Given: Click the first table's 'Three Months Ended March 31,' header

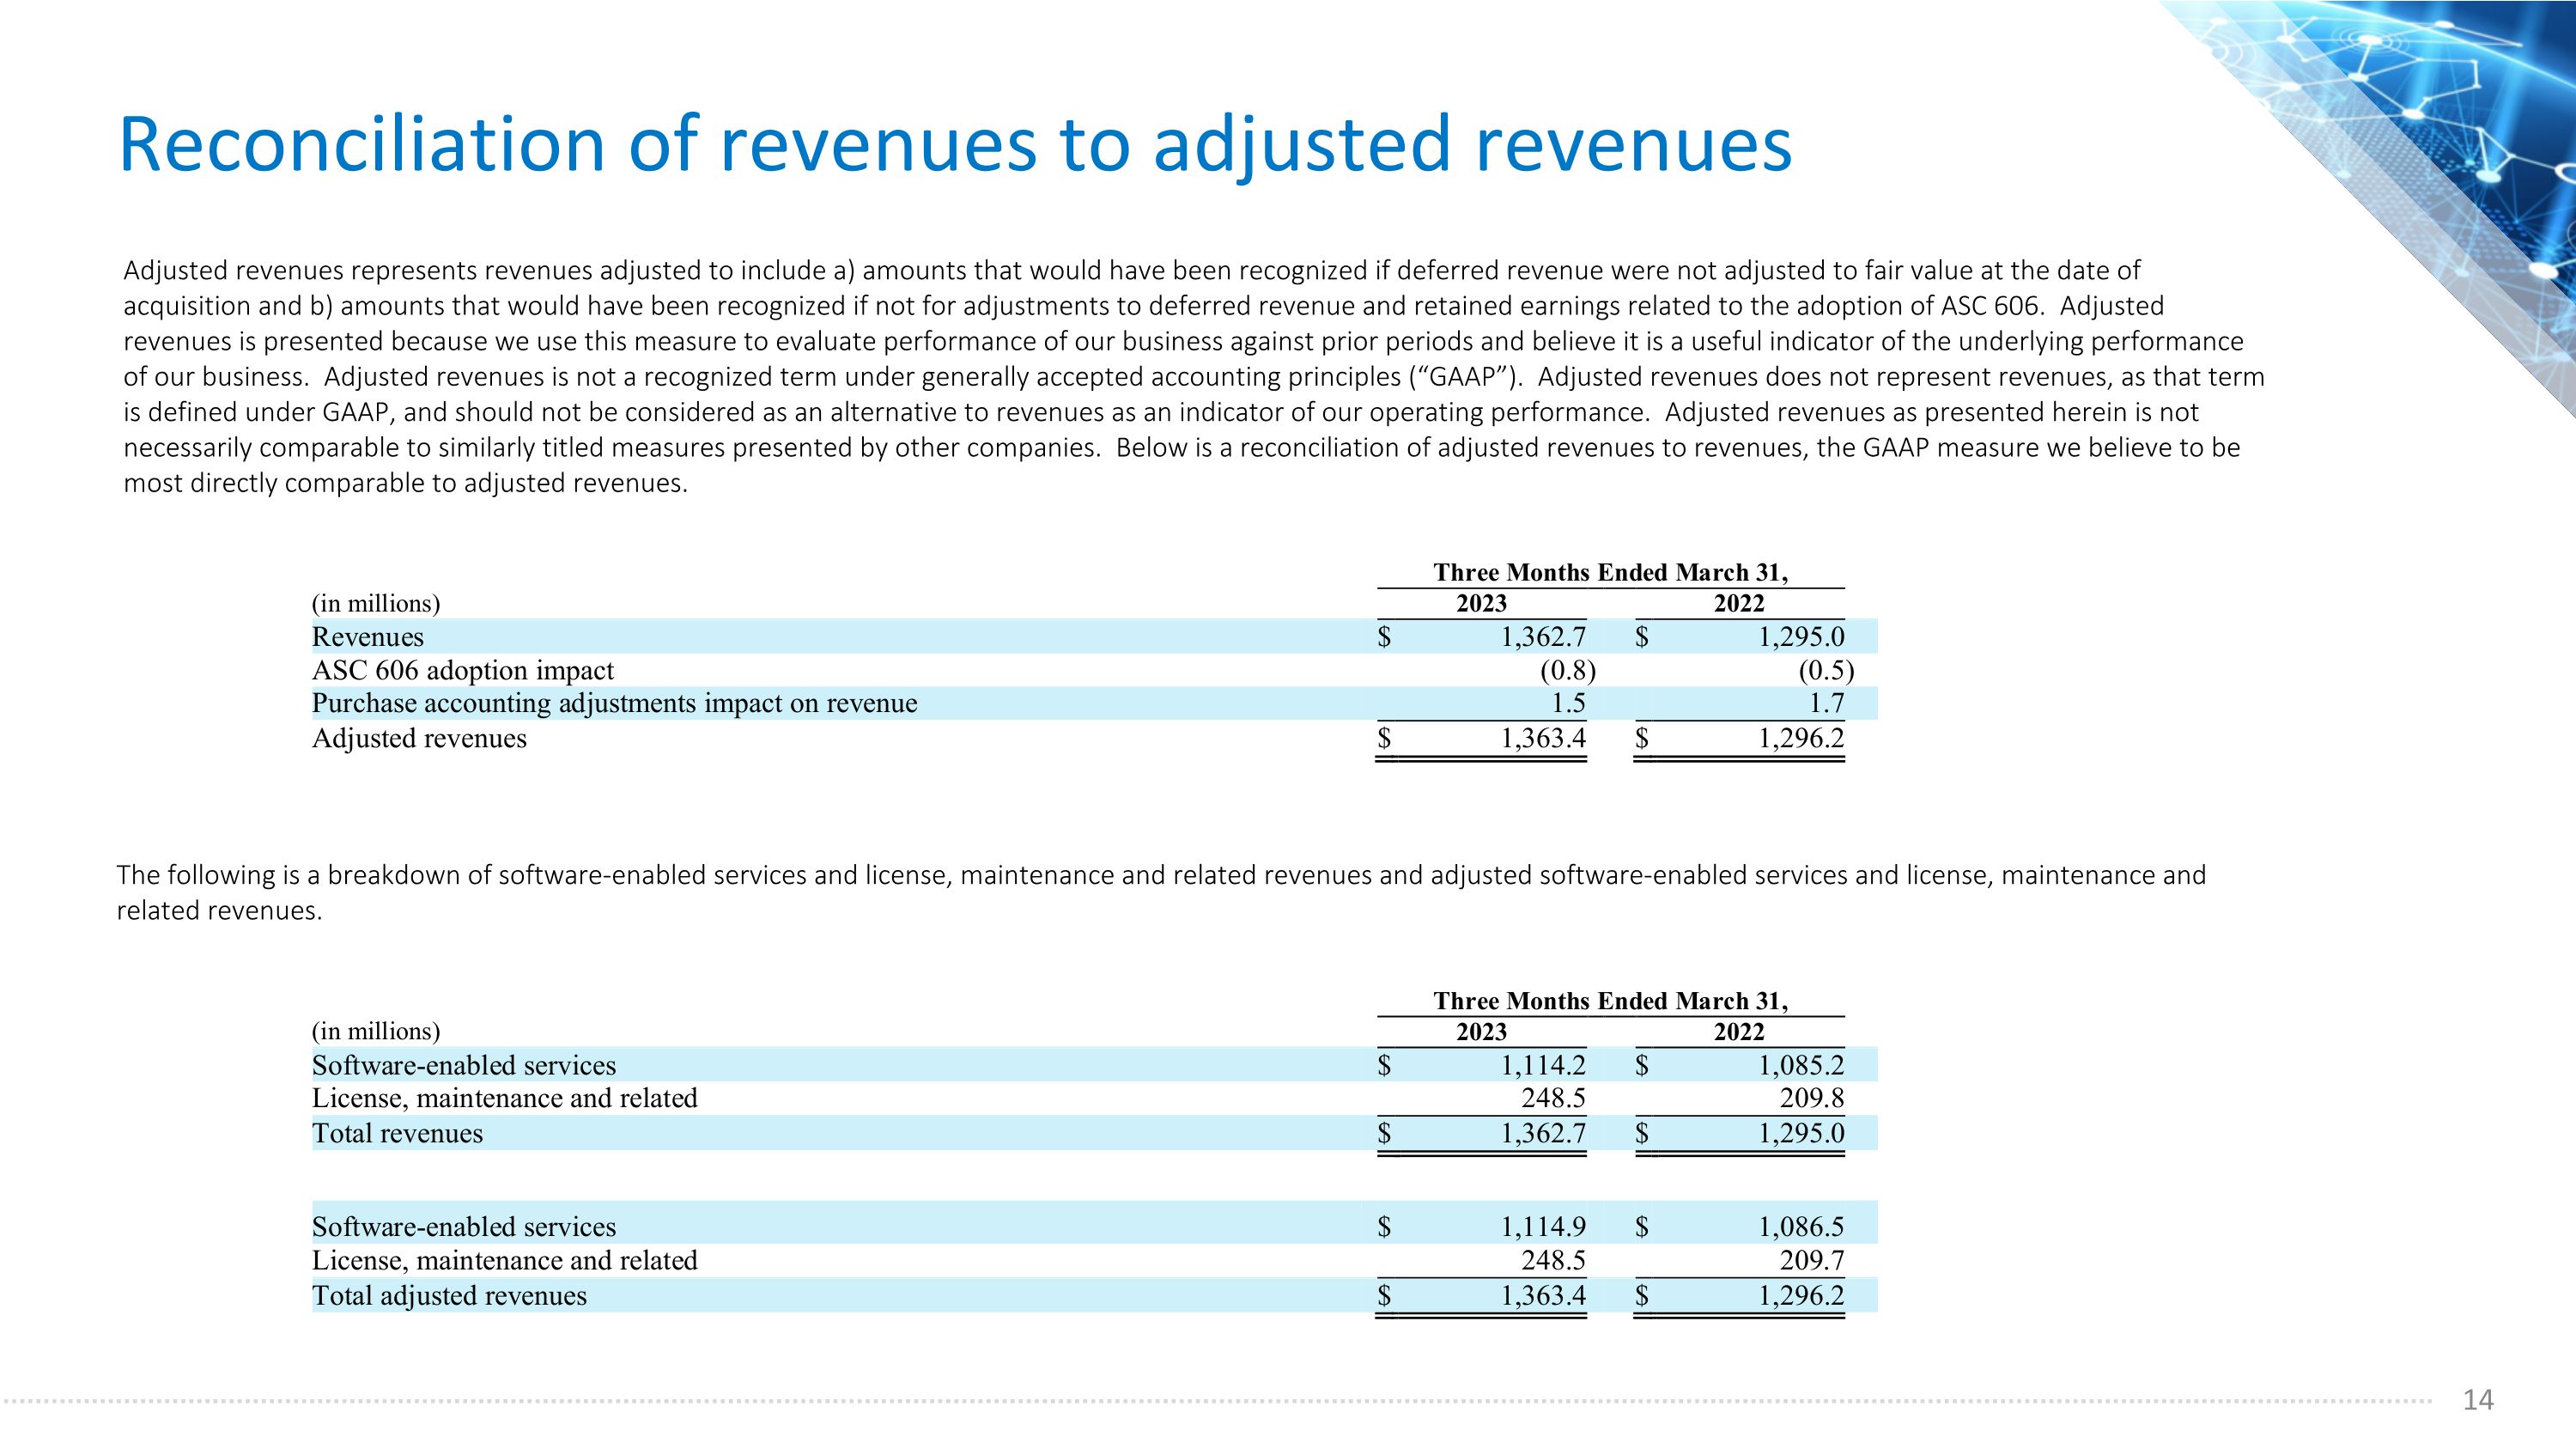Looking at the screenshot, I should (1610, 572).
